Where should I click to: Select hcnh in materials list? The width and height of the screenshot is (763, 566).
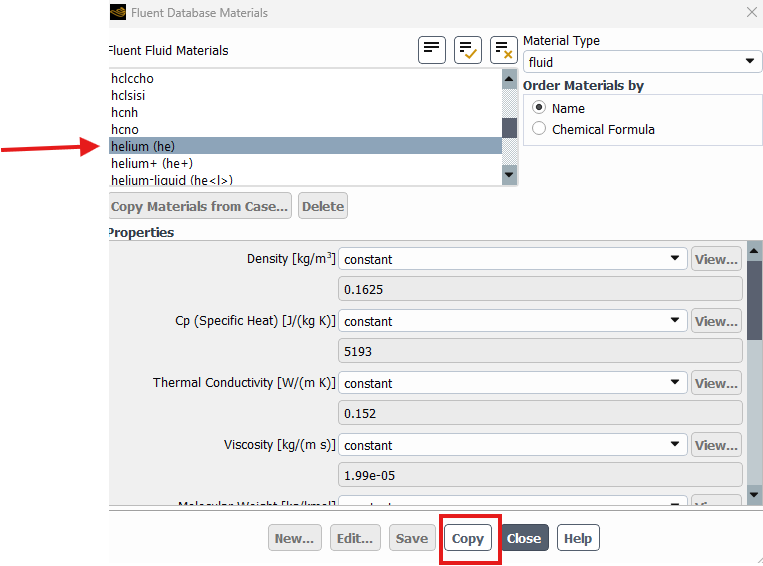coord(305,112)
